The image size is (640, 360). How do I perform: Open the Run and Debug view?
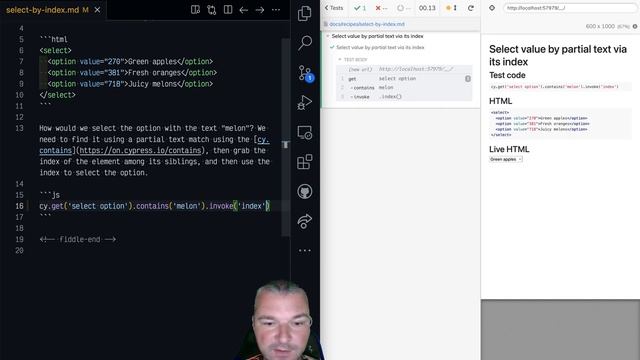304,102
